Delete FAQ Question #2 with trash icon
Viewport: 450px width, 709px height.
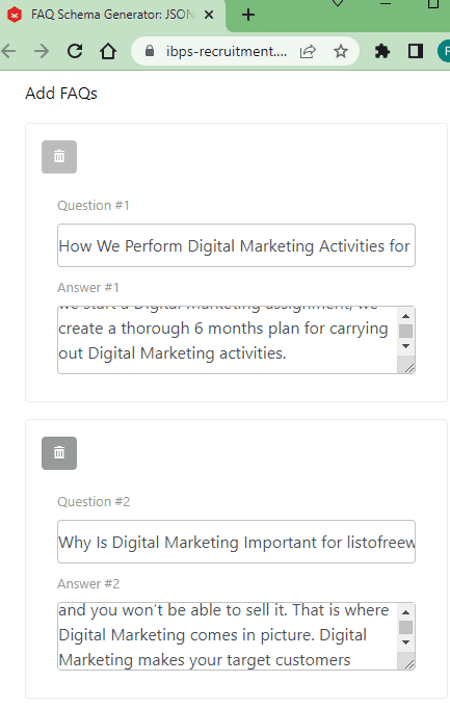coord(59,453)
